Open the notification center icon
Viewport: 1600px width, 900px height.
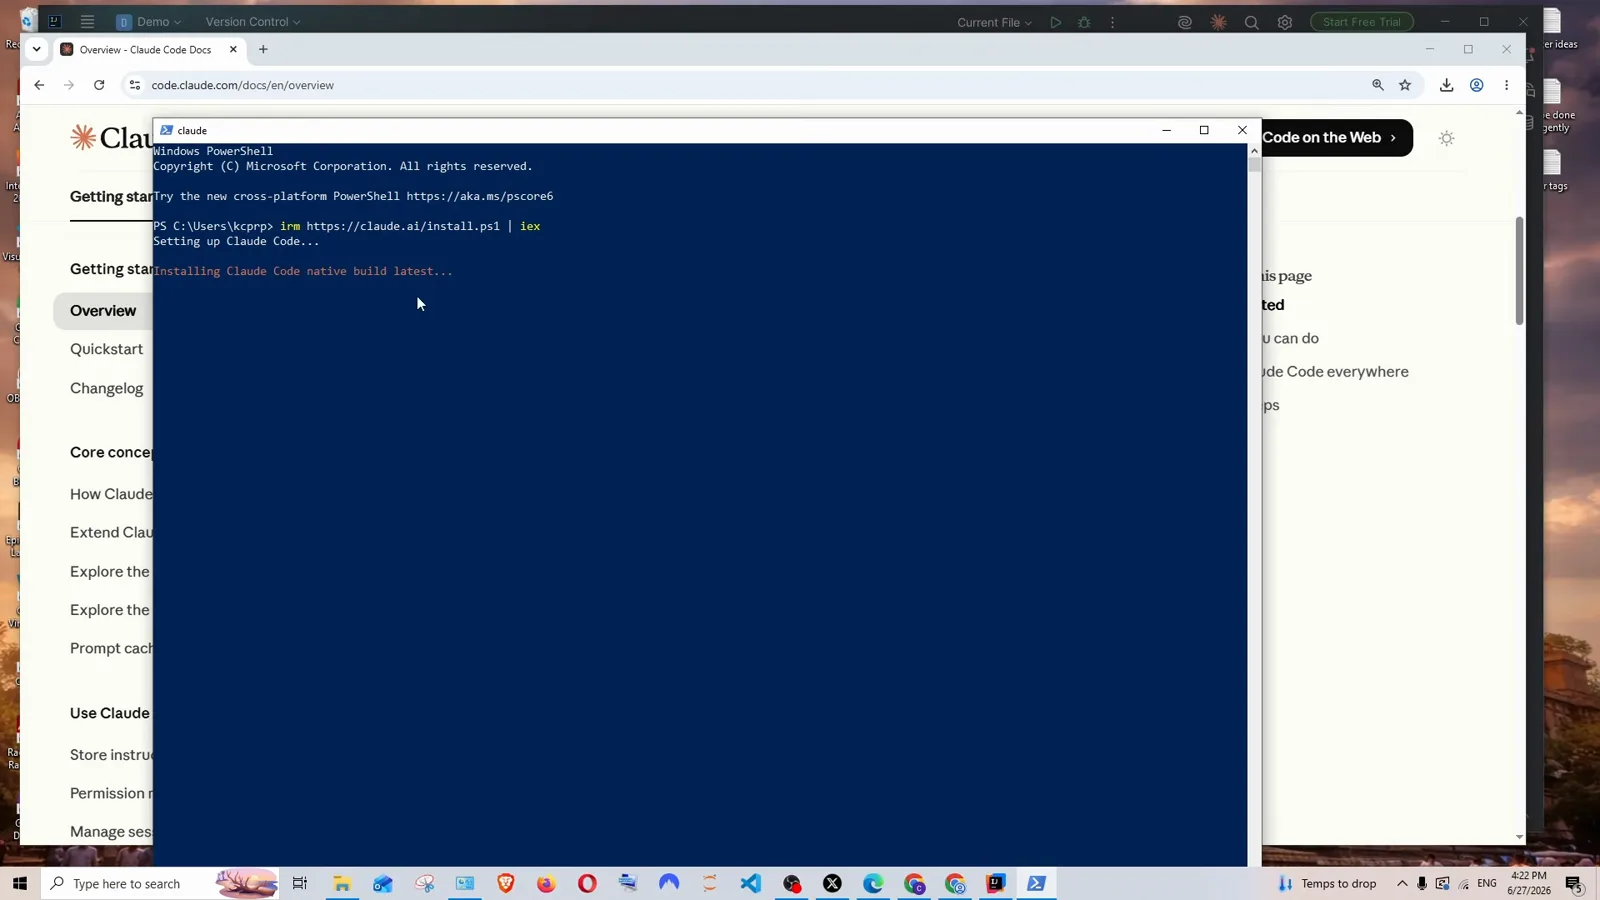coord(1574,885)
